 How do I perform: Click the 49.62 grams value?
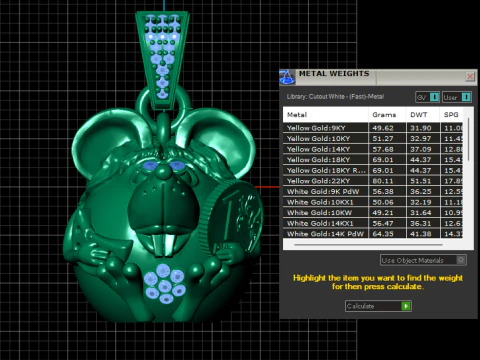coord(383,128)
